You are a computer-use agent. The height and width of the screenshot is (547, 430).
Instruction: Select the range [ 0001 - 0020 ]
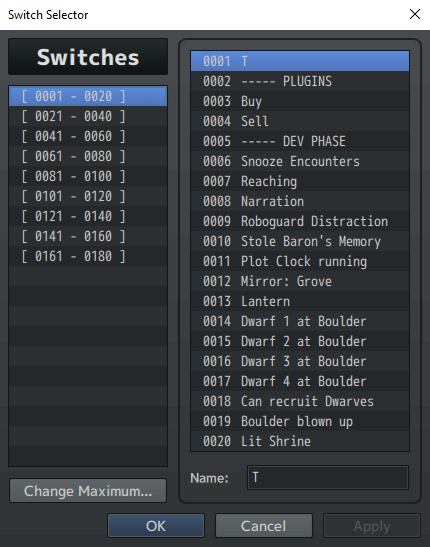(88, 96)
